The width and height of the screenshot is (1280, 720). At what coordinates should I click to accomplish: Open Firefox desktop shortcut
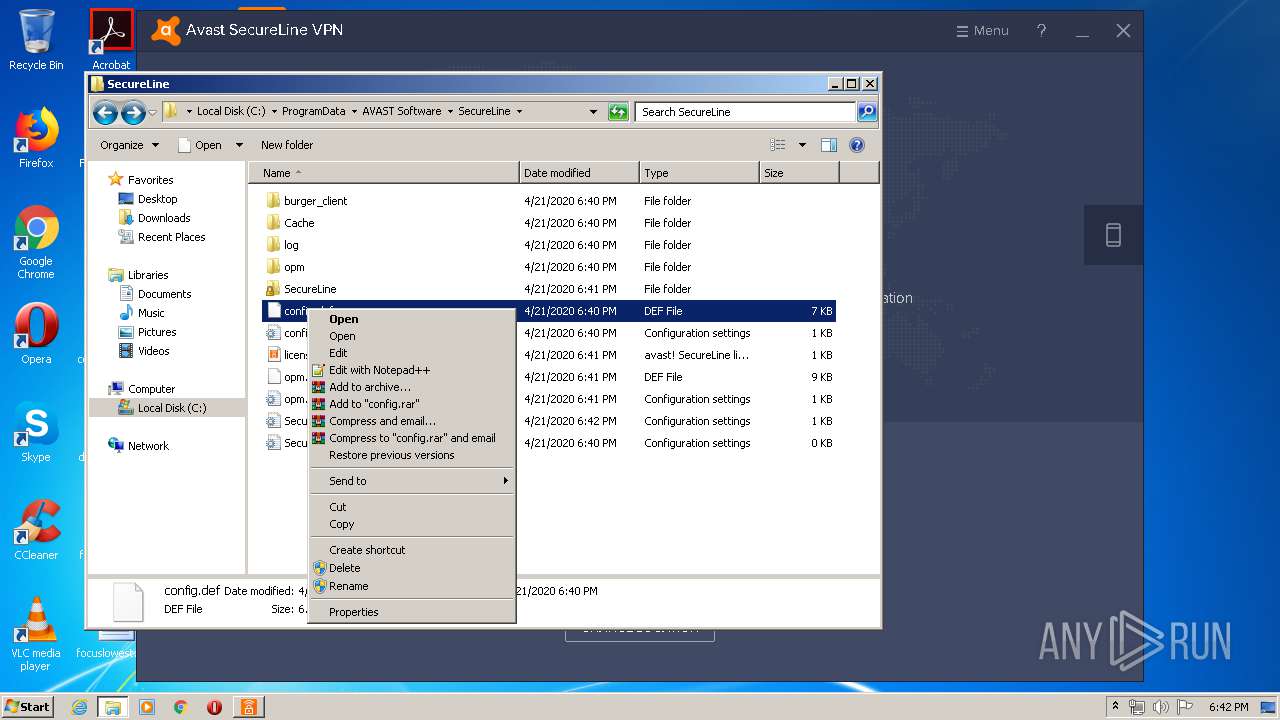point(36,138)
